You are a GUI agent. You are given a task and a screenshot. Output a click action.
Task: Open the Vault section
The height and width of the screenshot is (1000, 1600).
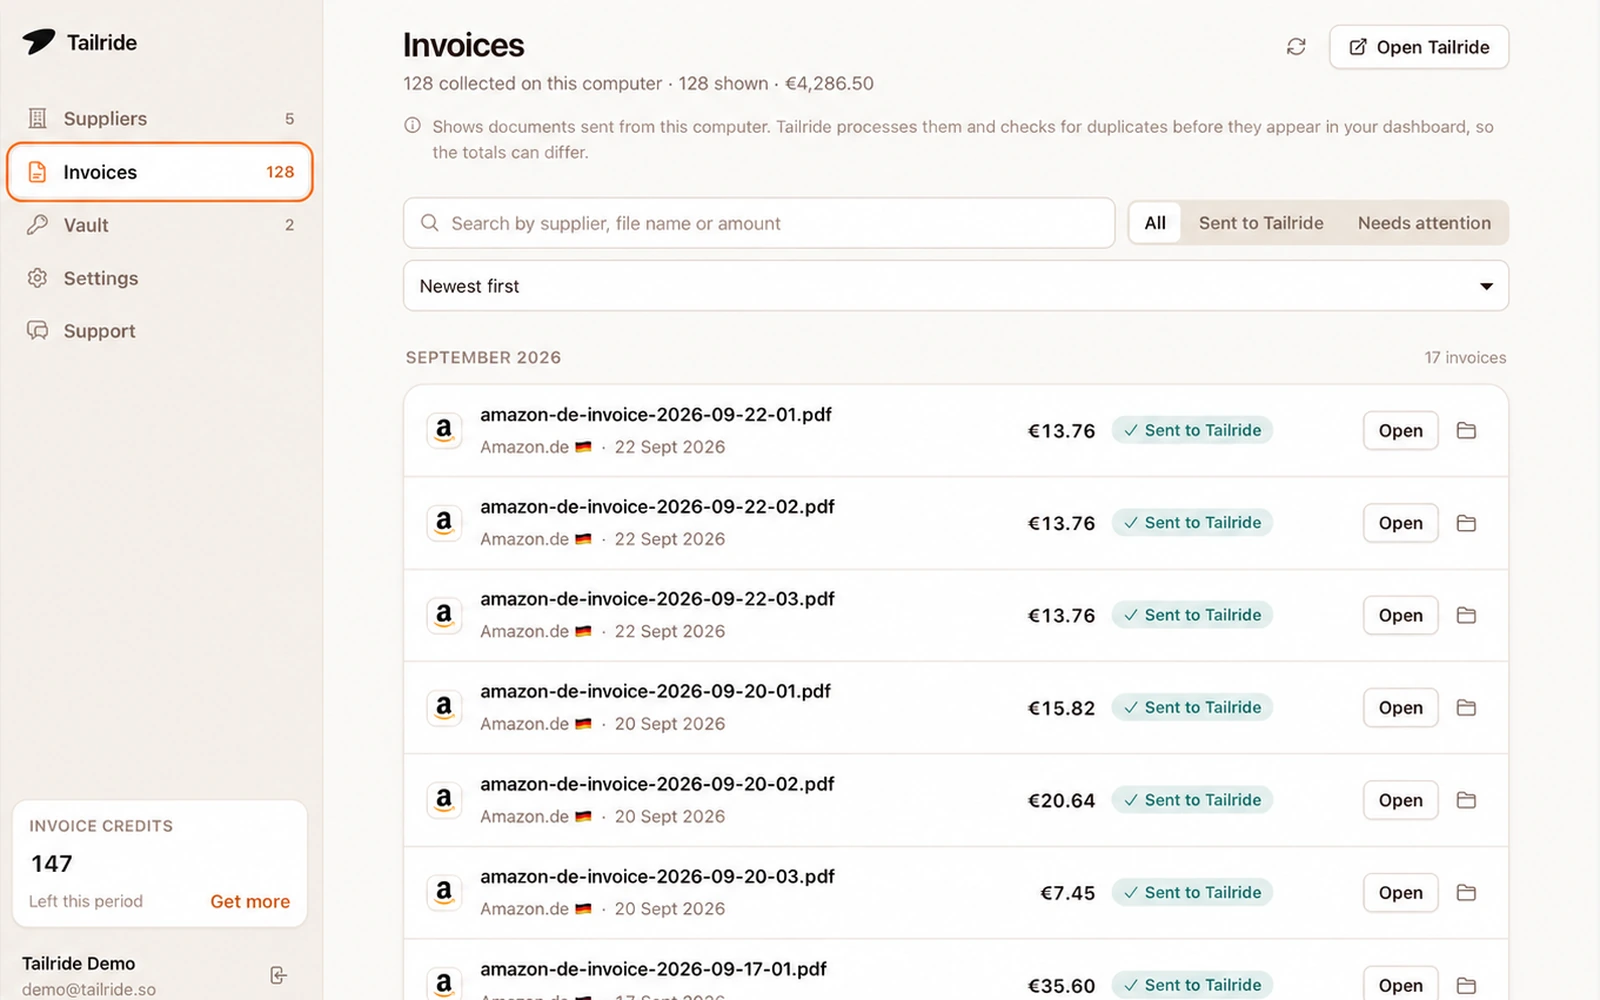[160, 225]
